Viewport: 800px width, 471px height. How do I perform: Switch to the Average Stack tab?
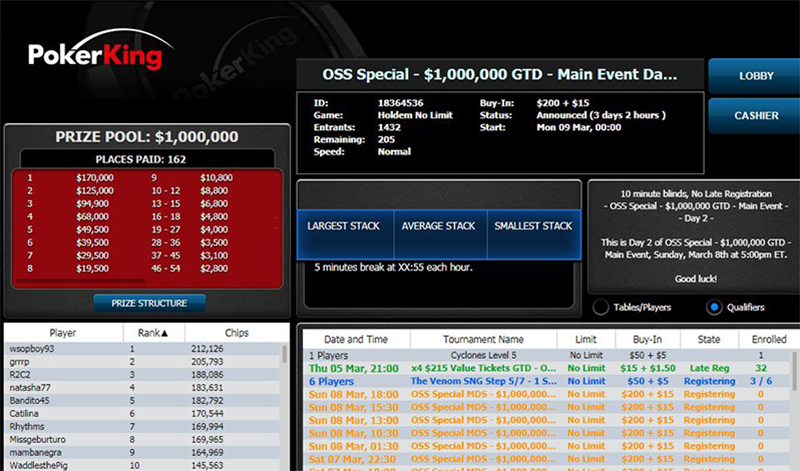click(439, 226)
